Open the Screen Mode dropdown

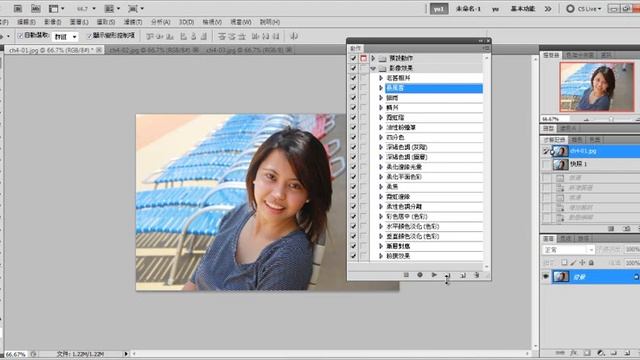click(136, 8)
